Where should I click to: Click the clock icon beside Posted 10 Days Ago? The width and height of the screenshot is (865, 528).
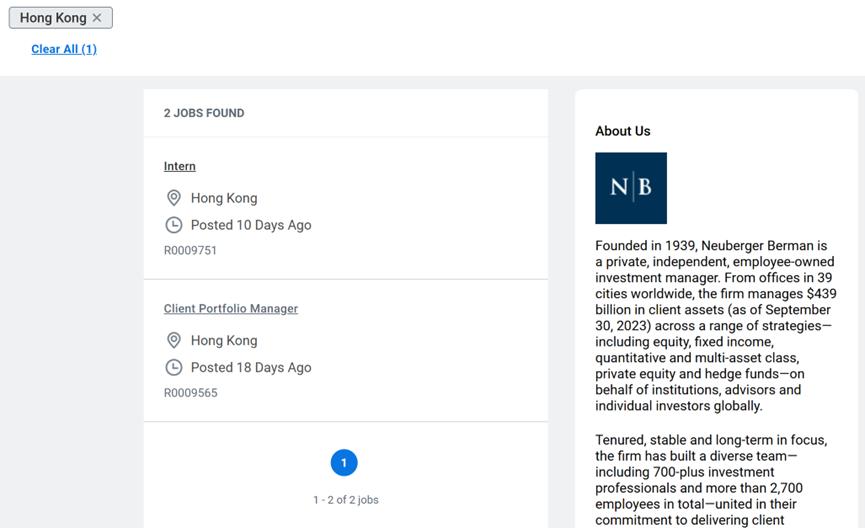(x=174, y=225)
